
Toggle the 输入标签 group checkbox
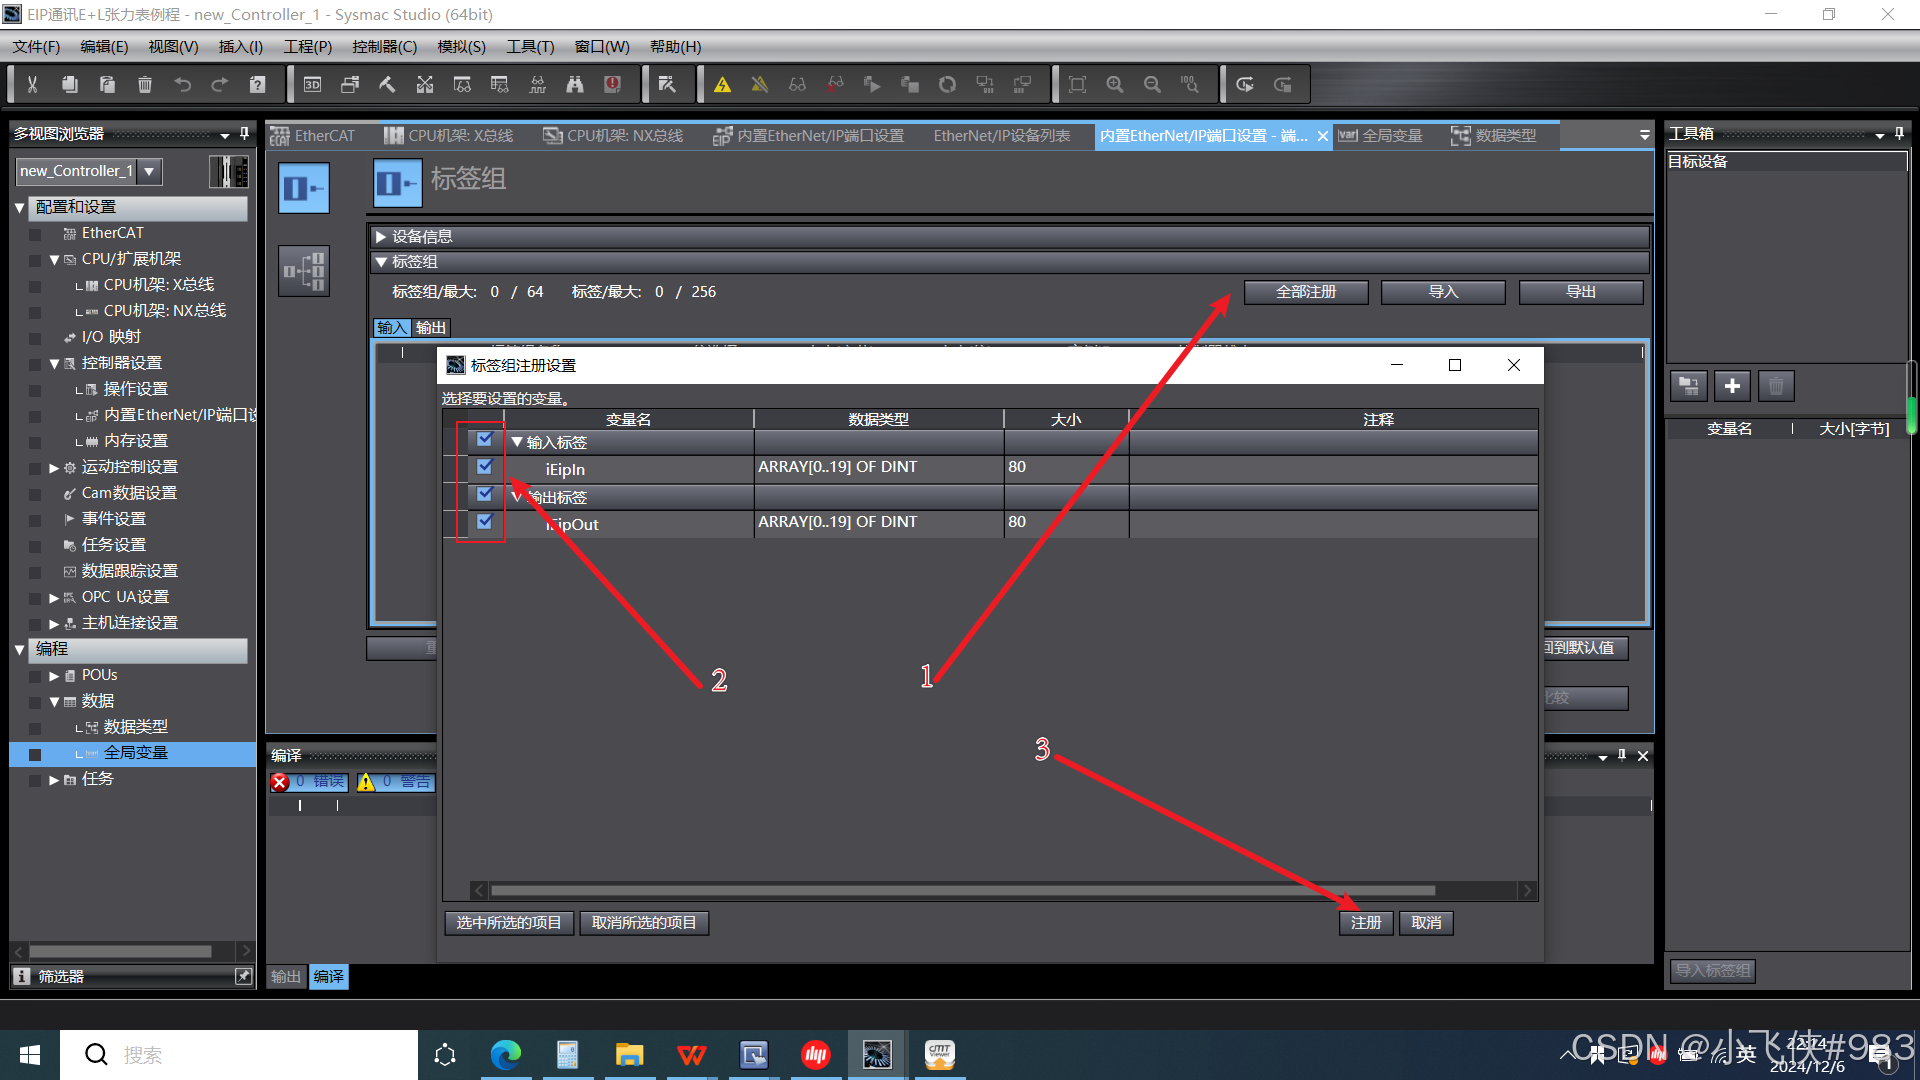(485, 440)
